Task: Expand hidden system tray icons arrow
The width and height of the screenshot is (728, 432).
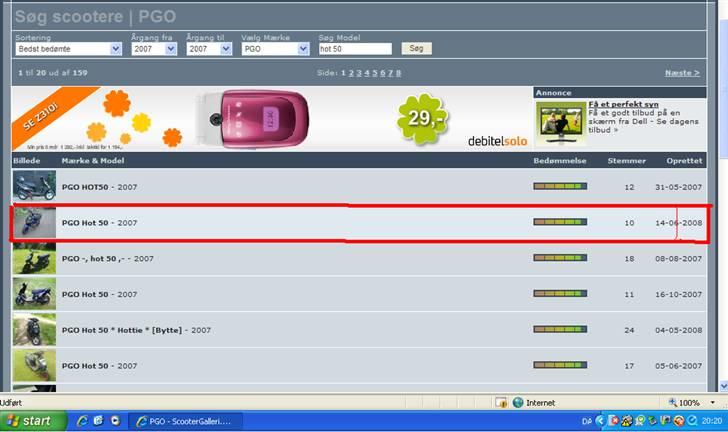Action: point(599,421)
